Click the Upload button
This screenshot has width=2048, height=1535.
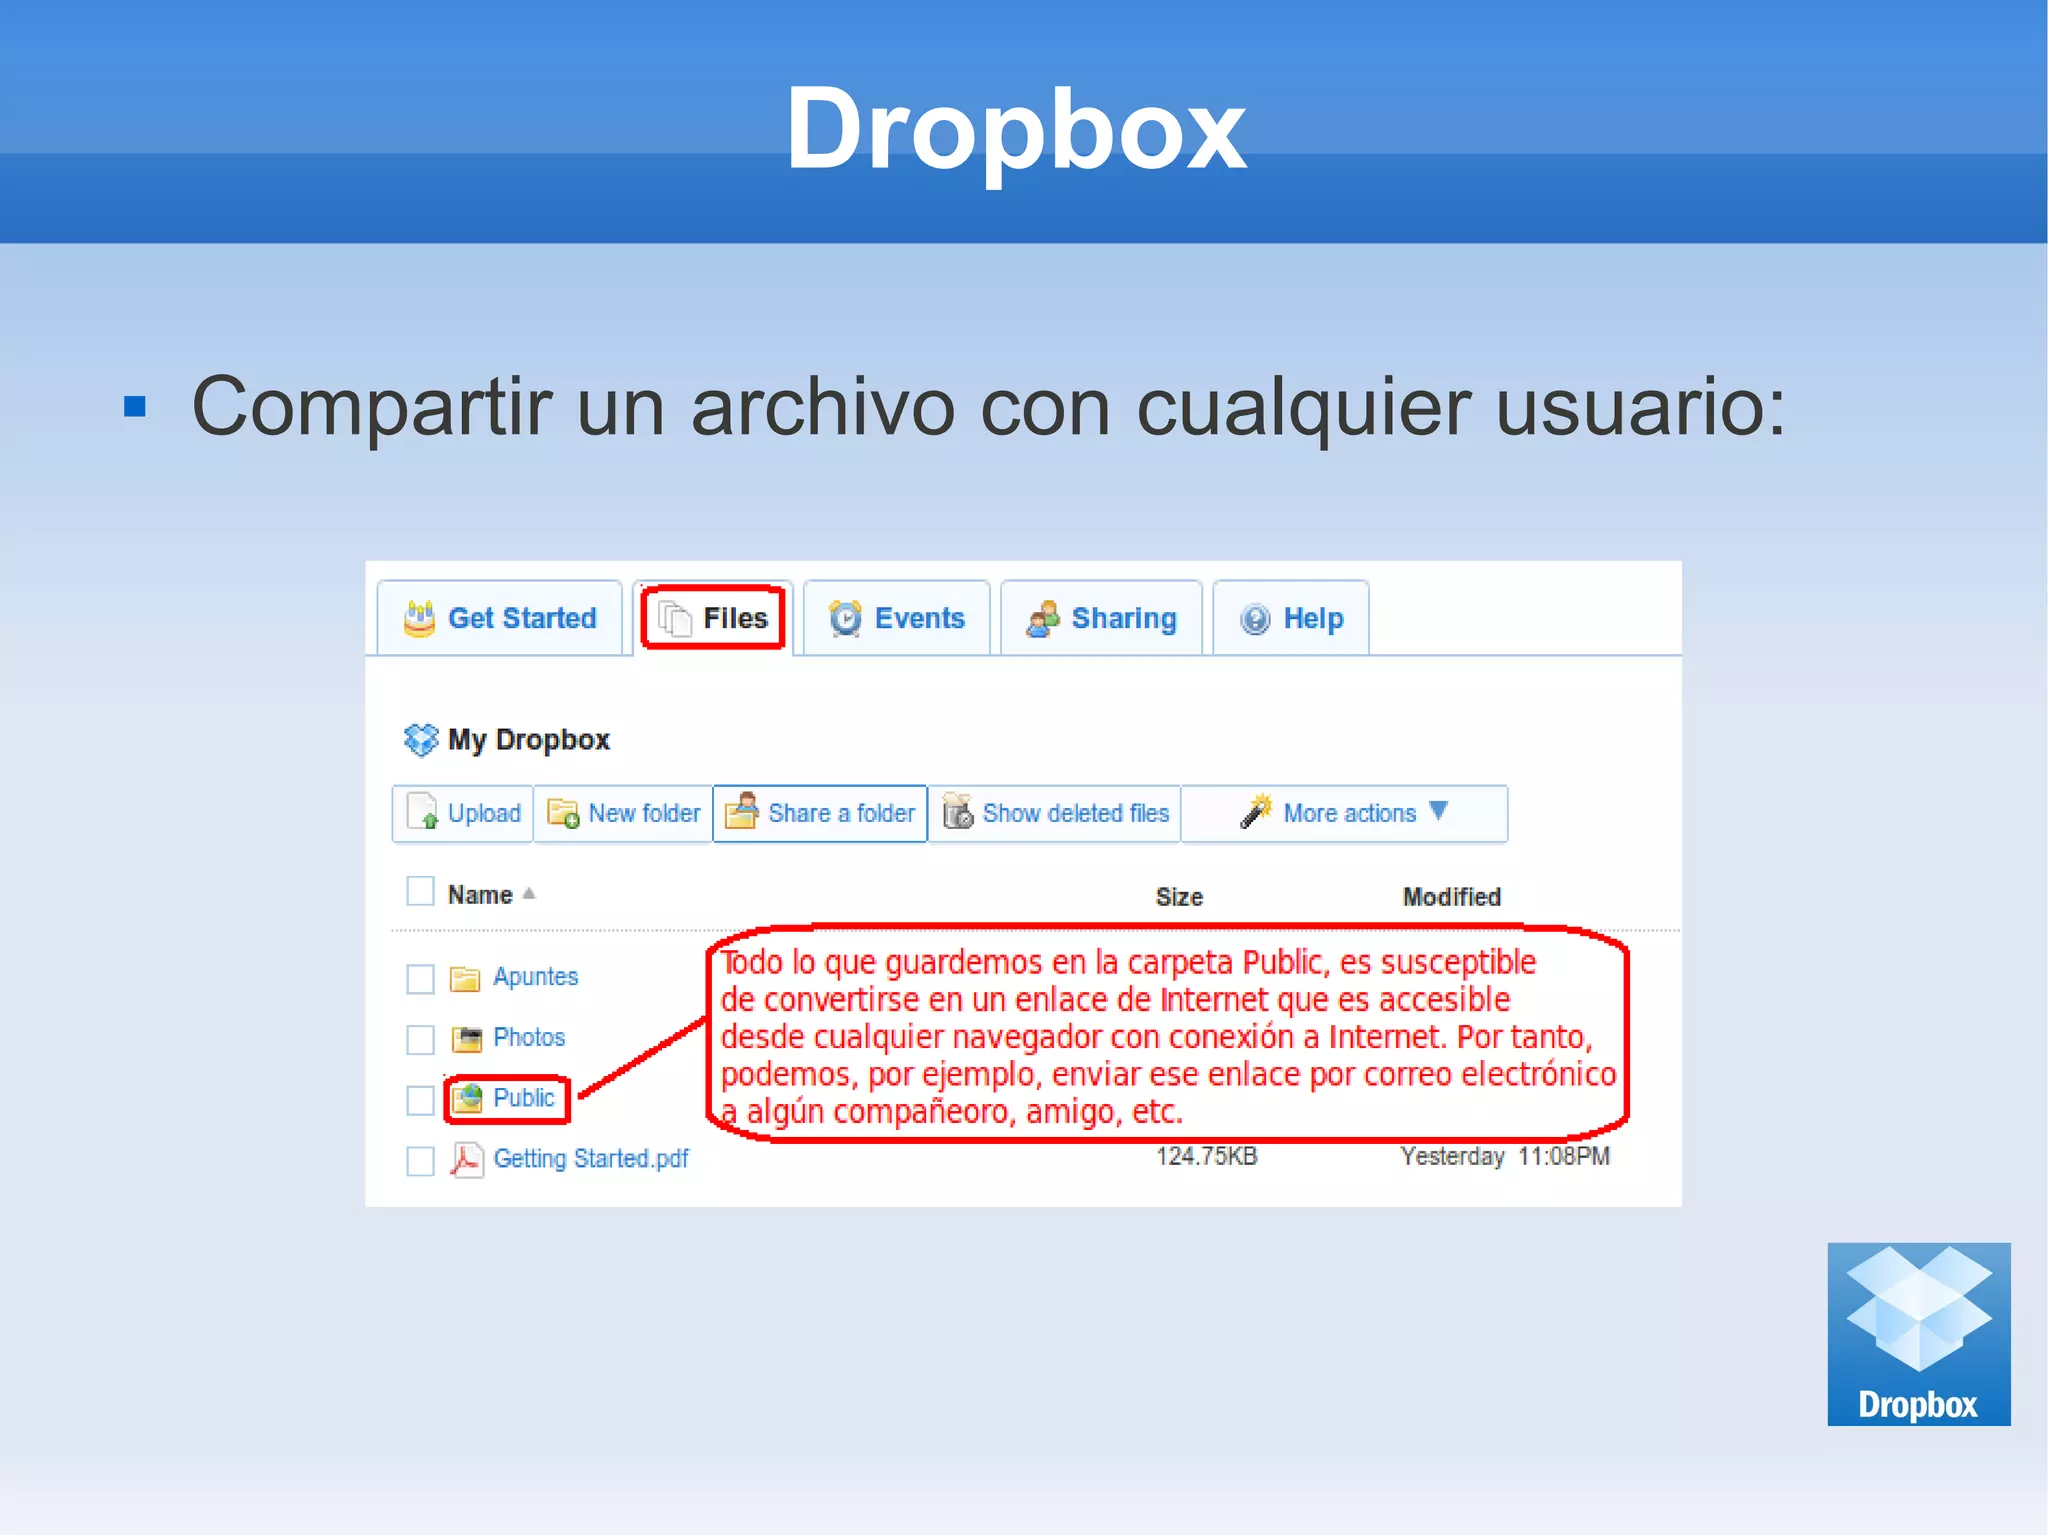pyautogui.click(x=463, y=813)
